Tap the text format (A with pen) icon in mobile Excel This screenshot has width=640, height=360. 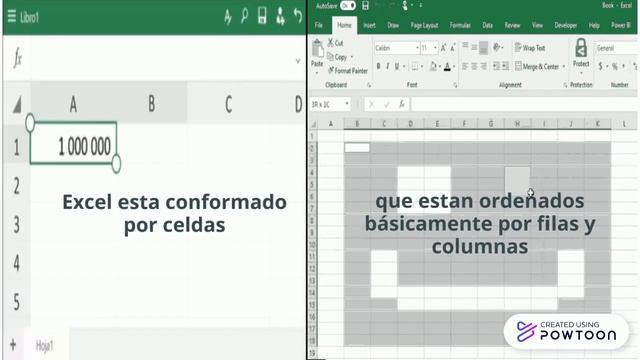coord(228,17)
